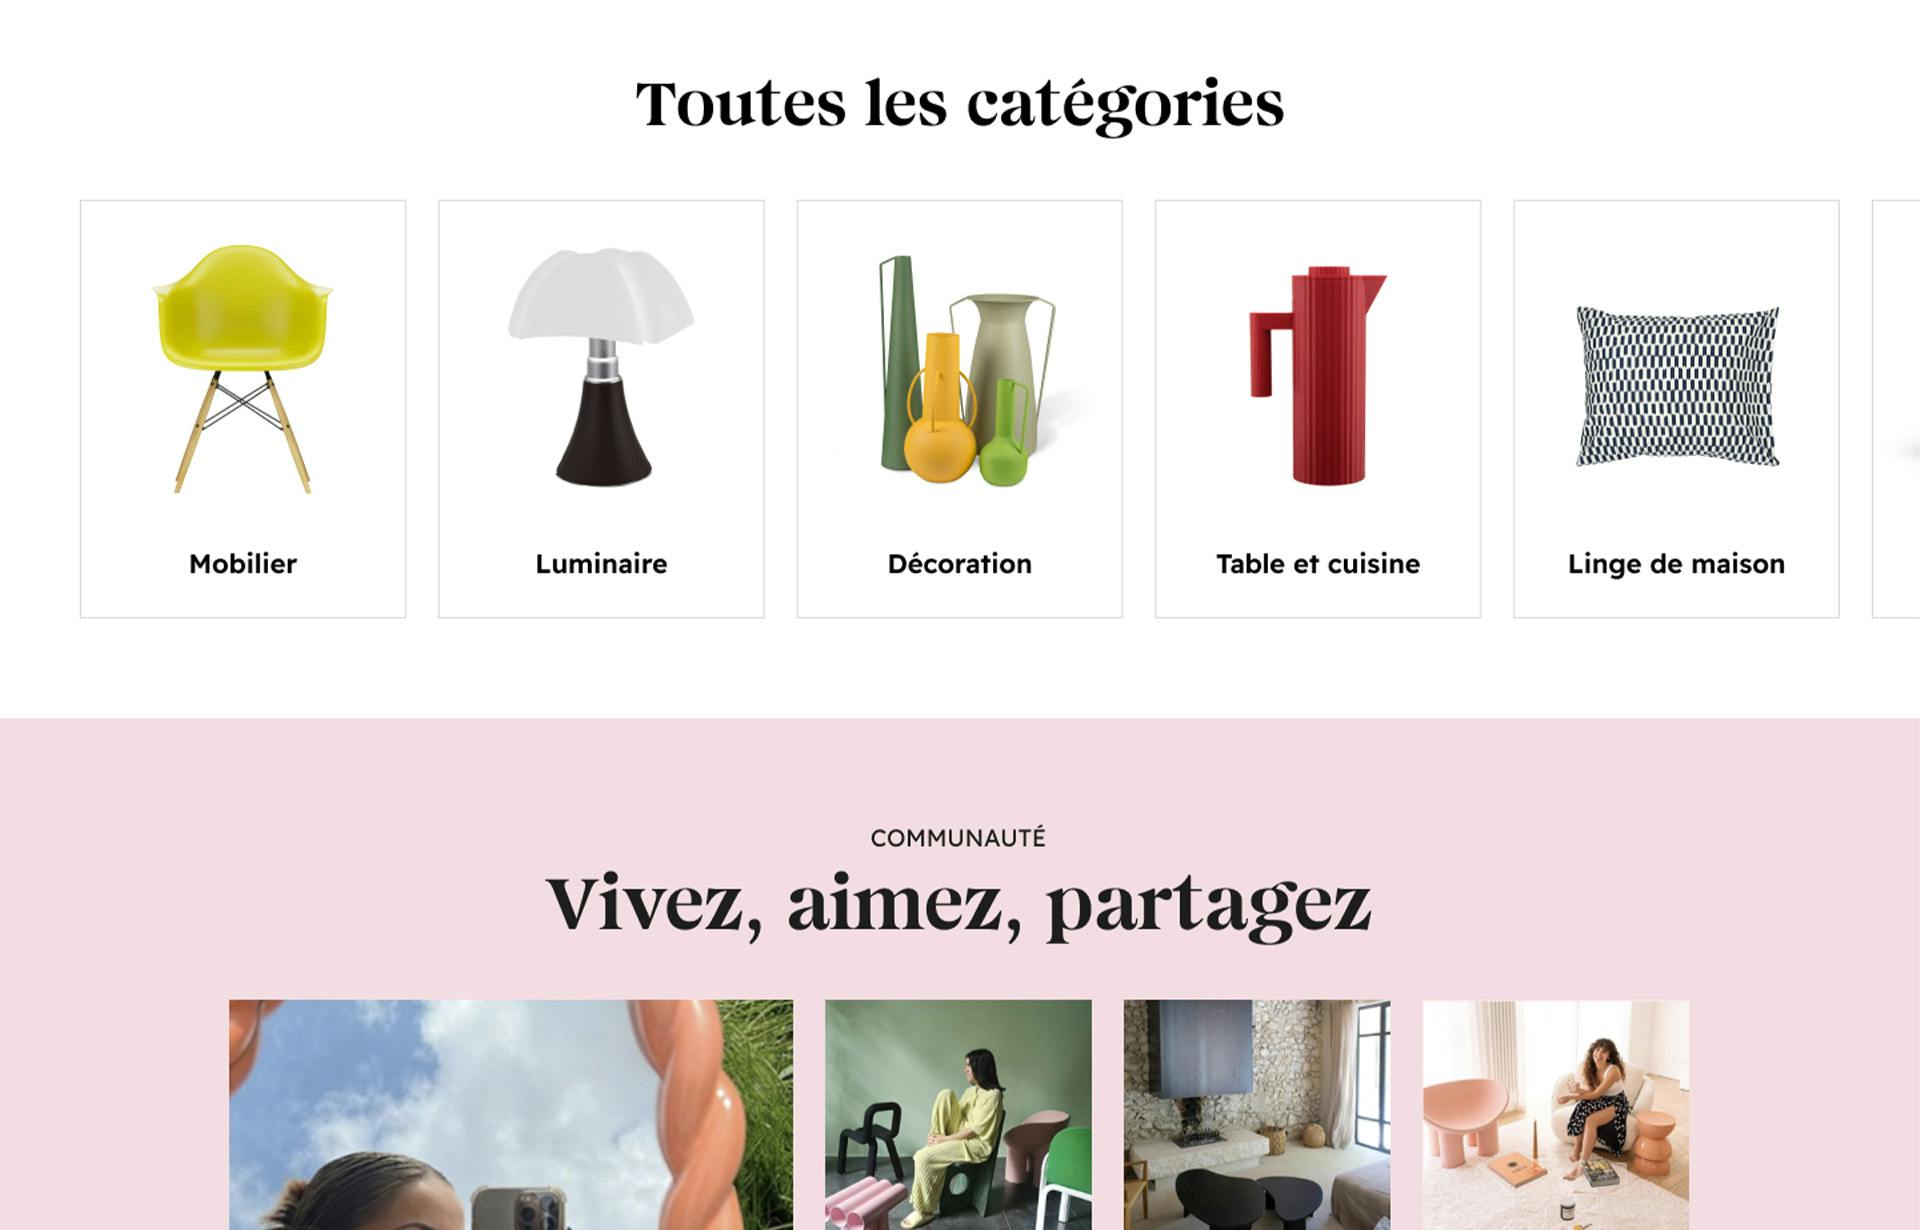The image size is (1920, 1230).
Task: Select the Décoration category label
Action: (959, 564)
